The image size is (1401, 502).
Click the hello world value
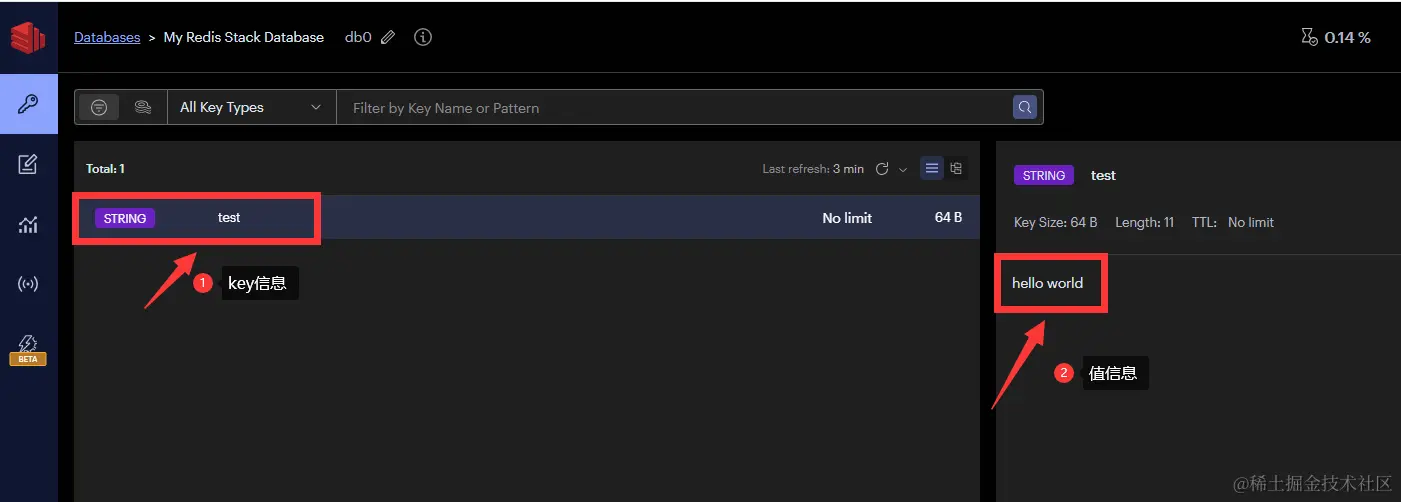tap(1047, 283)
